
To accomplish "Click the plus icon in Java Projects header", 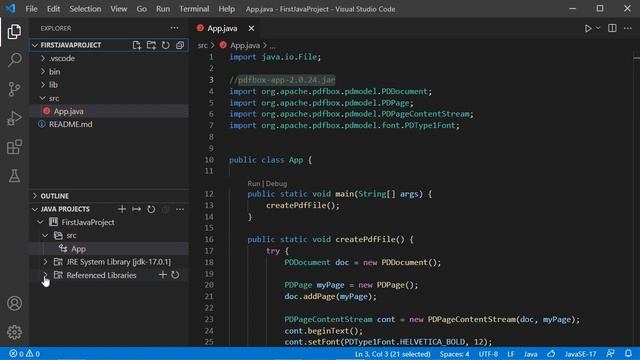I will pyautogui.click(x=122, y=209).
